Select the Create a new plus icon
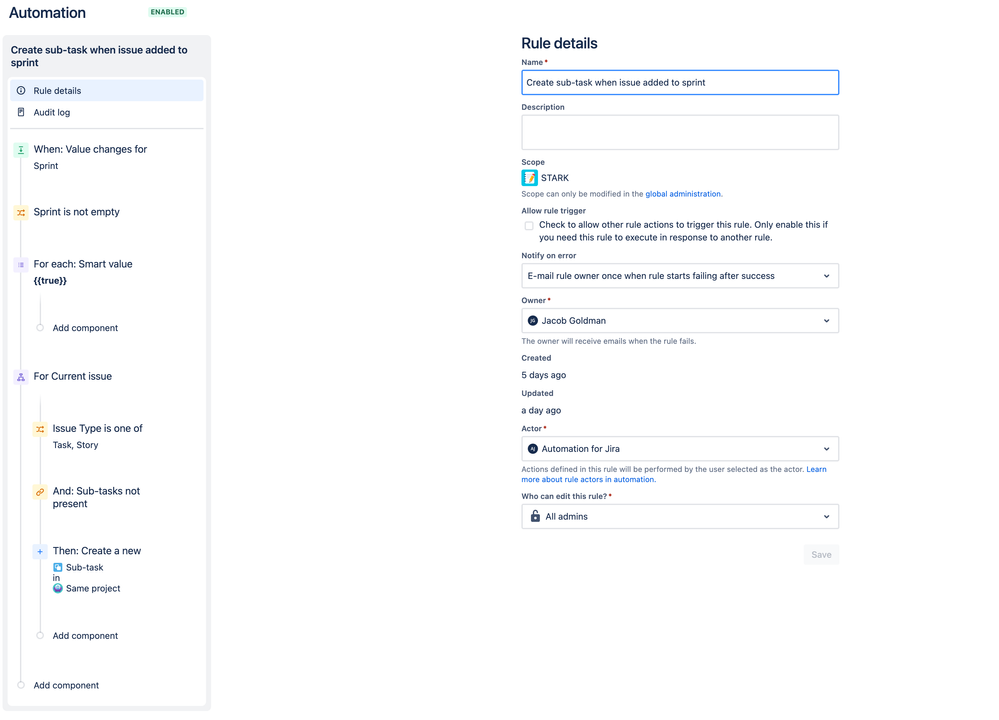999x720 pixels. [x=40, y=551]
